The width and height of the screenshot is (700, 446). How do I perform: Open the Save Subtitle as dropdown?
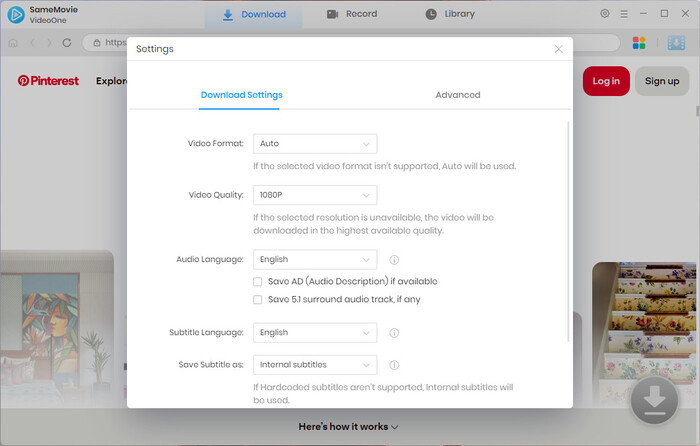coord(315,365)
